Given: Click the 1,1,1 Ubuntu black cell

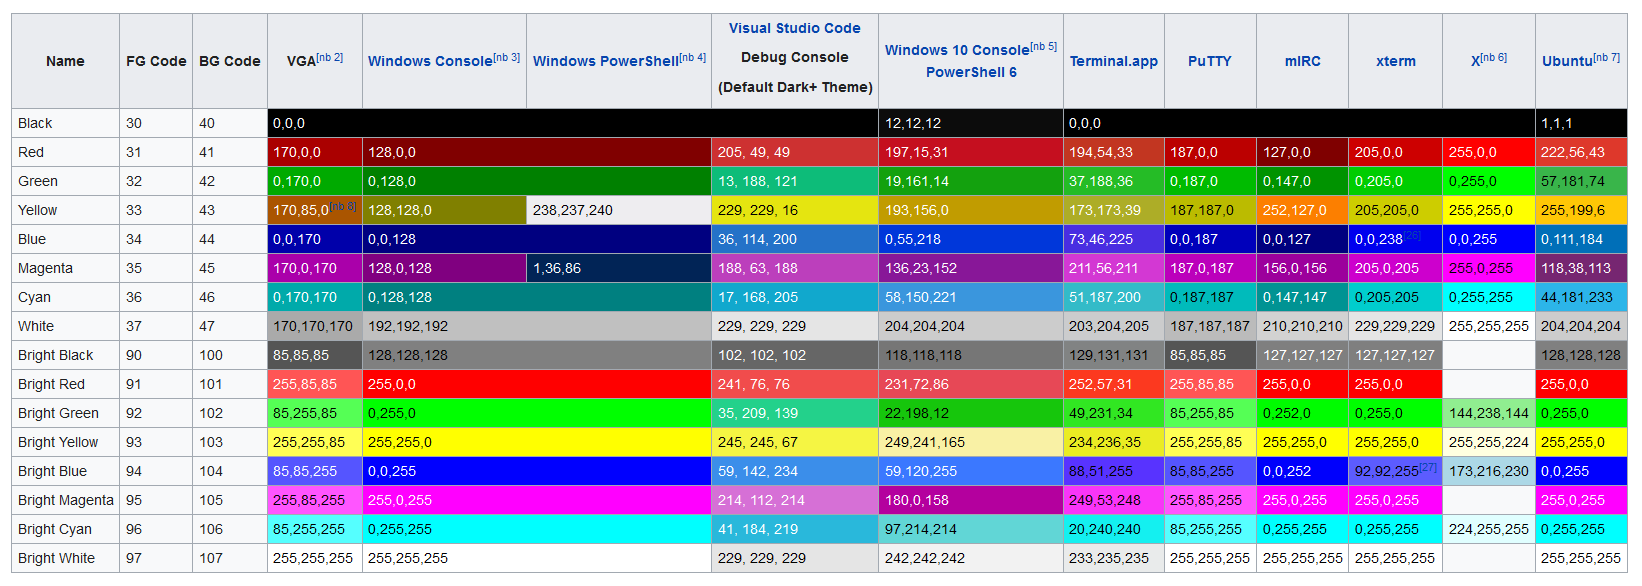Looking at the screenshot, I should tap(1581, 123).
